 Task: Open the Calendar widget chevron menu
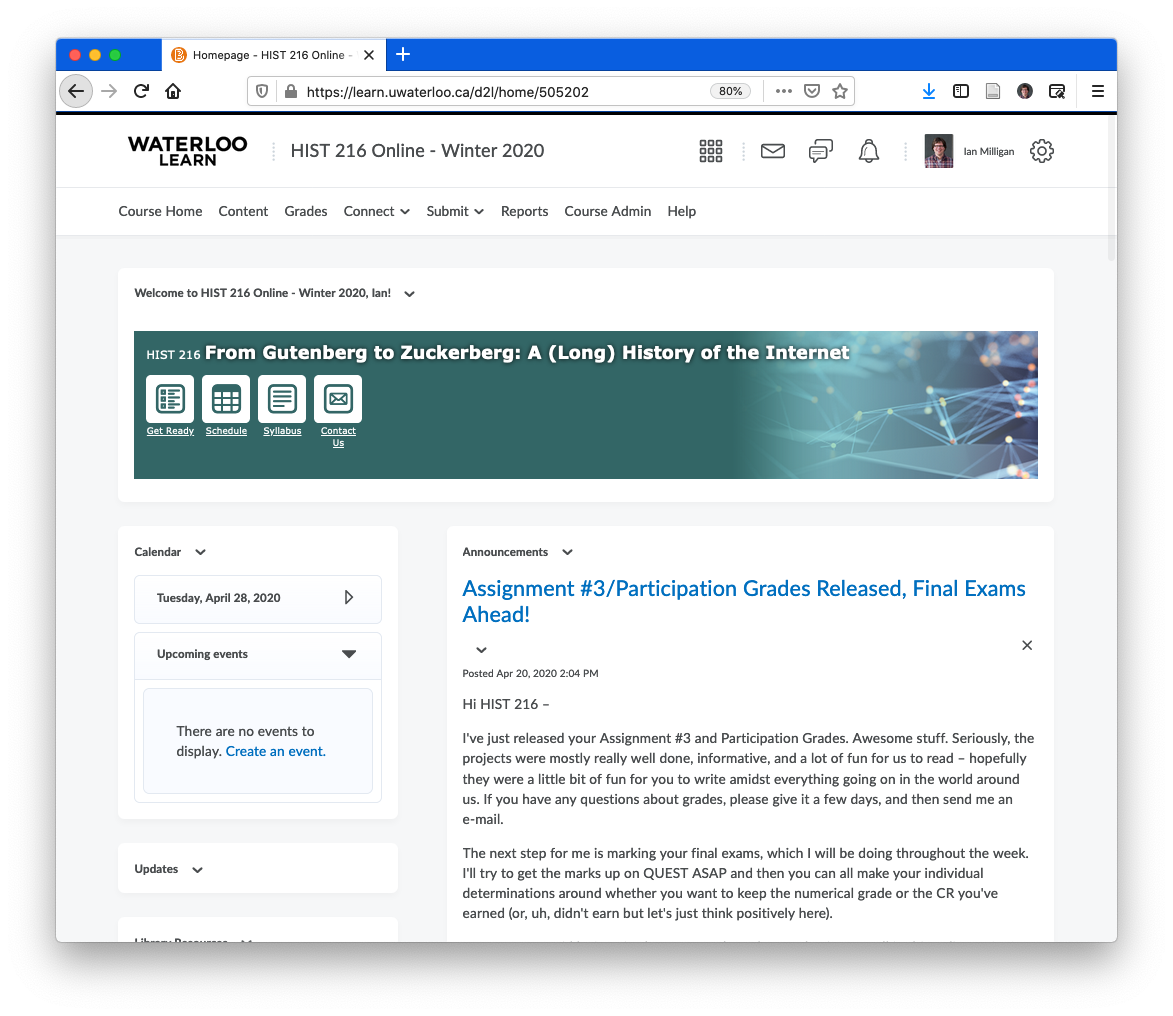pyautogui.click(x=200, y=552)
